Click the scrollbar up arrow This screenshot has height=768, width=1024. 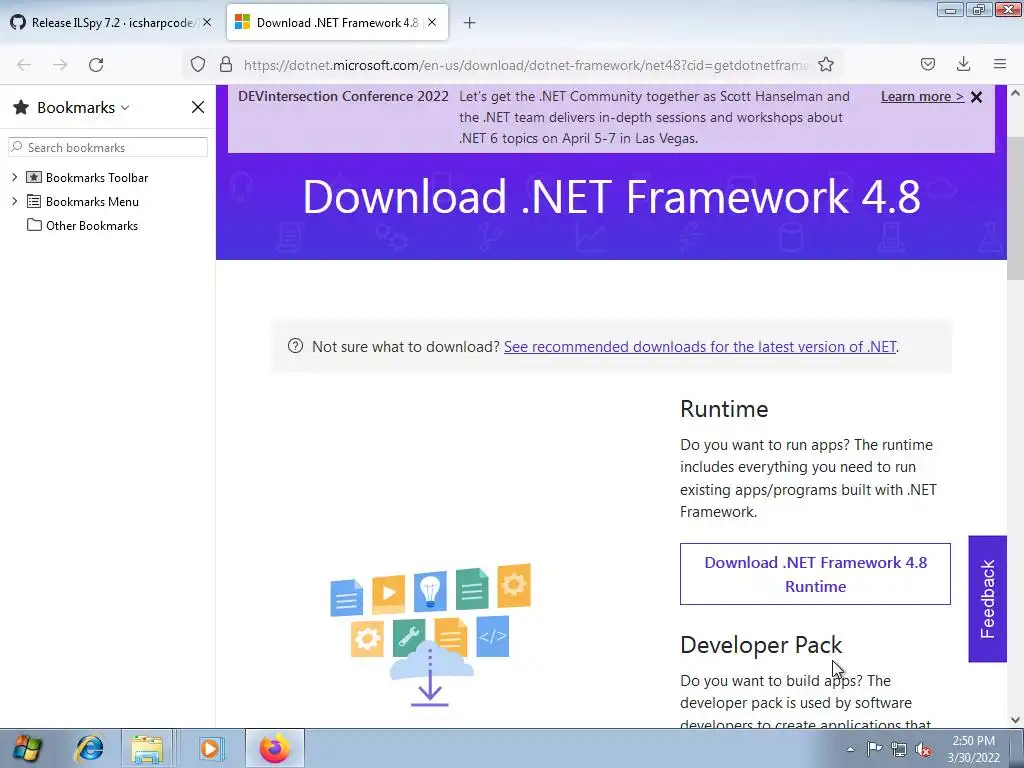(x=1016, y=93)
